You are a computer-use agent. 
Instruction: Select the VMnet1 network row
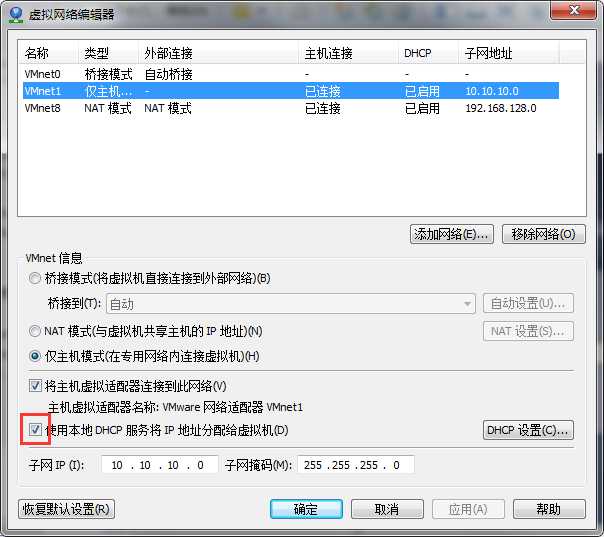click(291, 91)
